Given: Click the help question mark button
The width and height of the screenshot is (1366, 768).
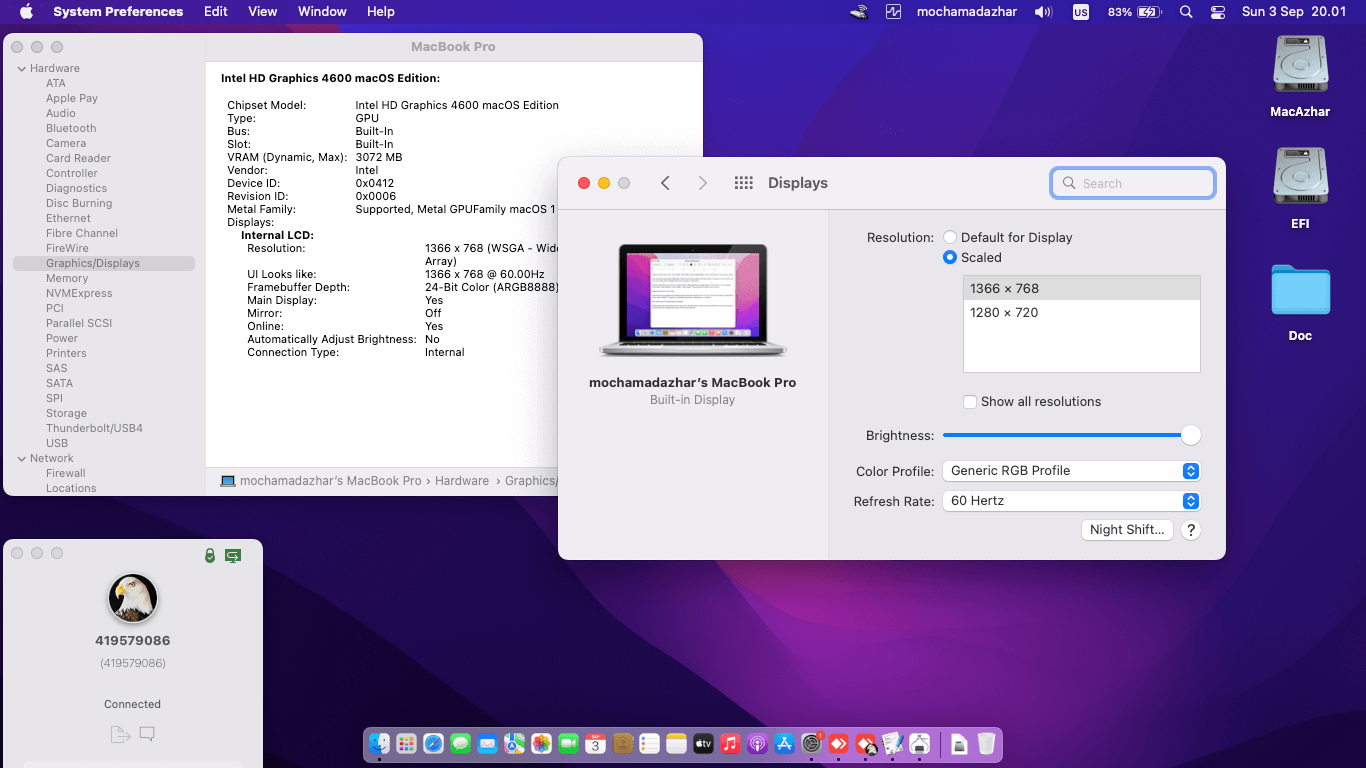Looking at the screenshot, I should (x=1190, y=531).
